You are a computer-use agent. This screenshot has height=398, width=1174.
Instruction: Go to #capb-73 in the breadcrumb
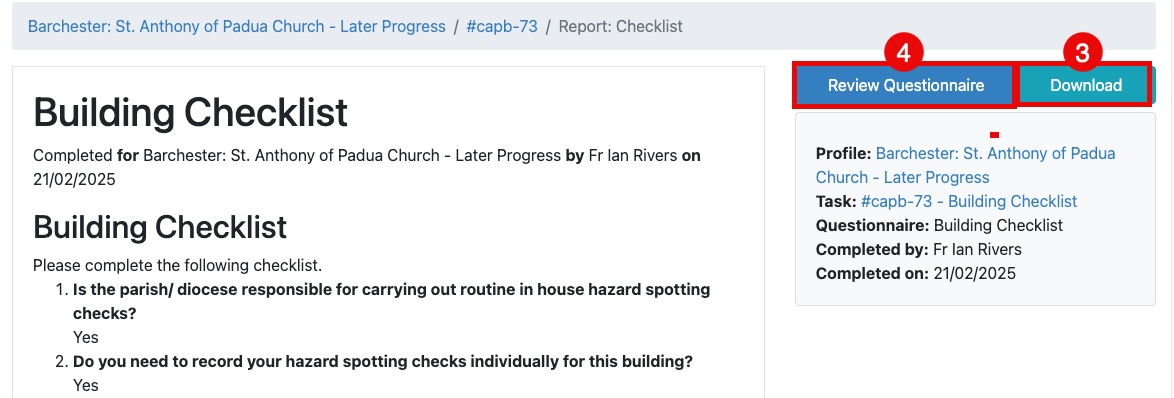point(502,26)
